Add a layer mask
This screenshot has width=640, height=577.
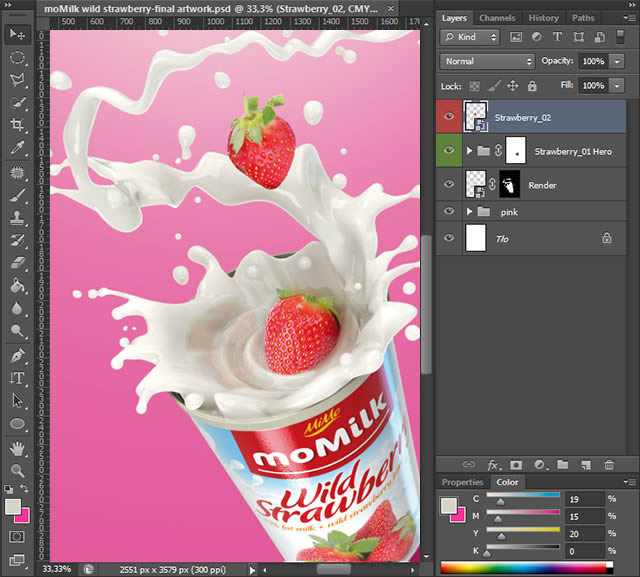(516, 465)
